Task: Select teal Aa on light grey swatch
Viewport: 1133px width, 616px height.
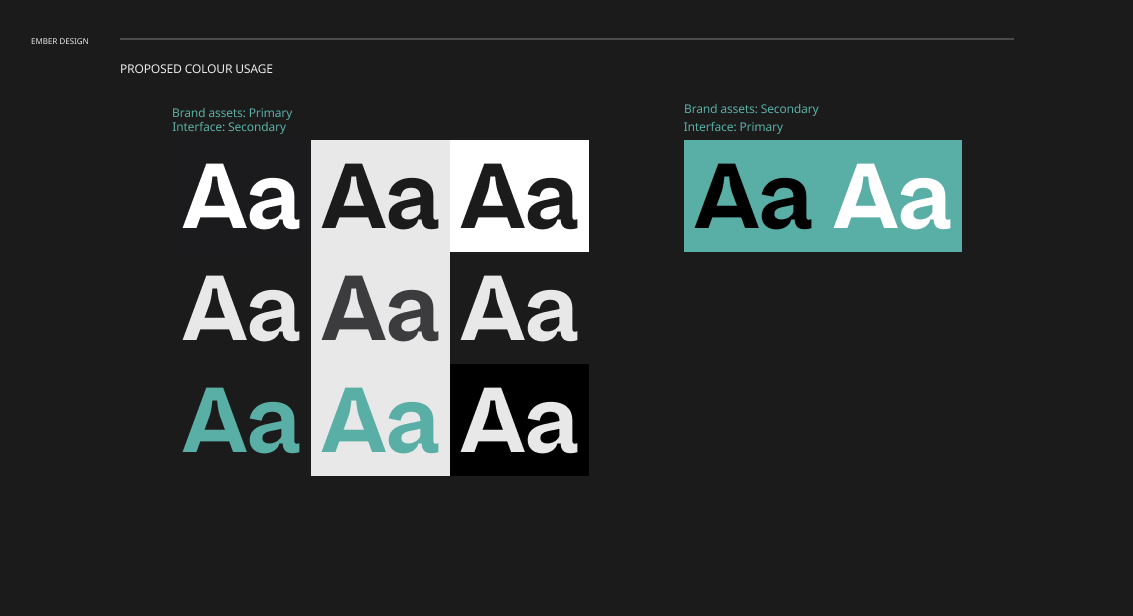Action: 380,420
